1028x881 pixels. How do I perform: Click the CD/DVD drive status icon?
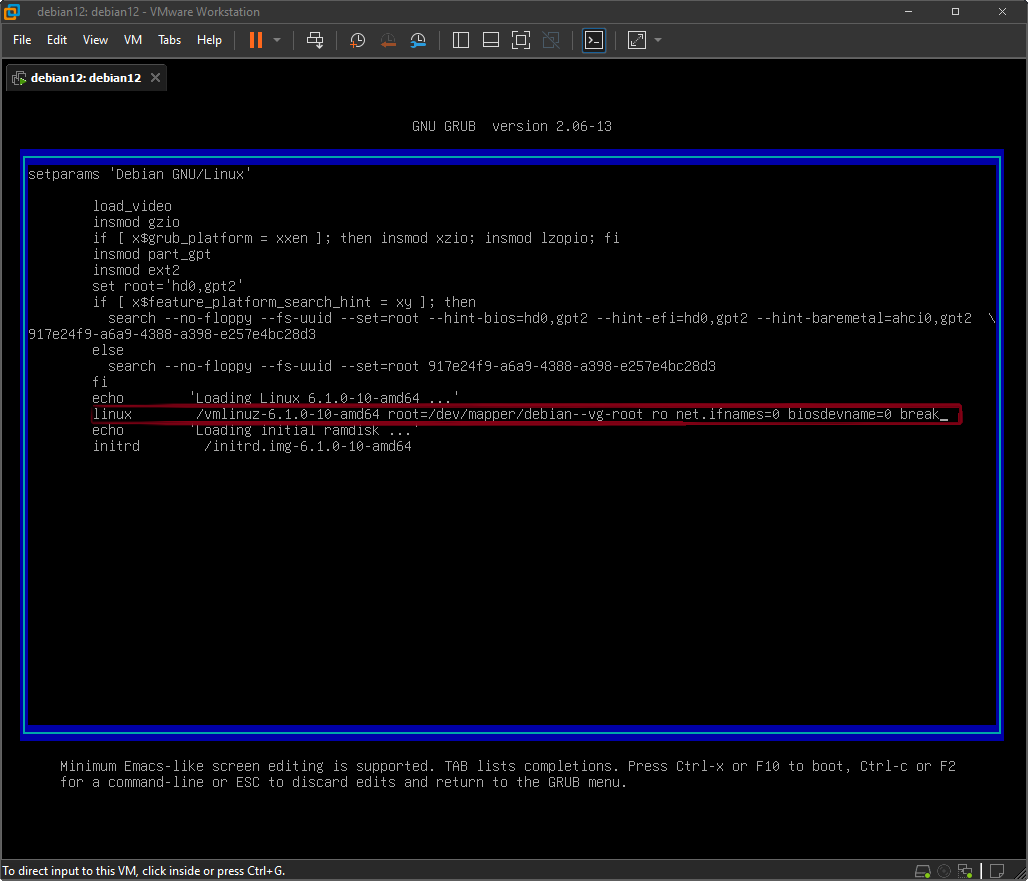[x=943, y=871]
